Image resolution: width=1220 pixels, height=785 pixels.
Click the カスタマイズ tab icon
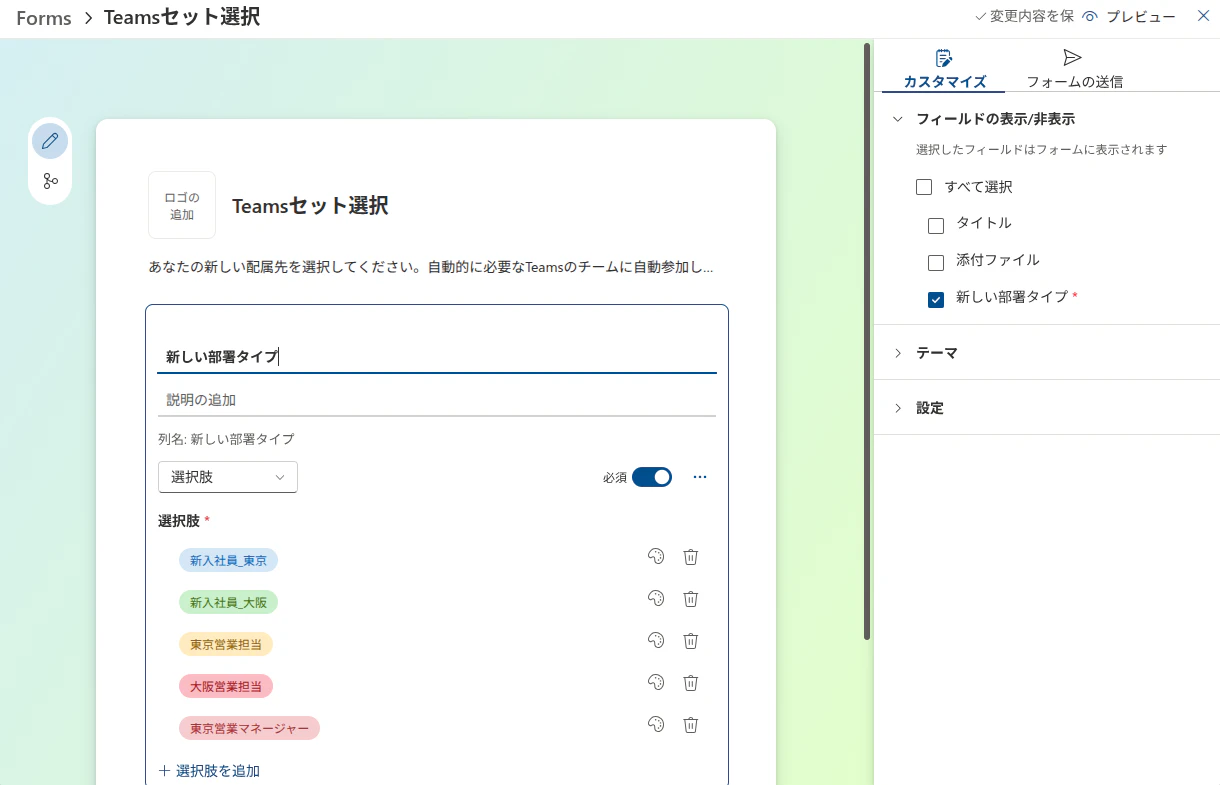pyautogui.click(x=944, y=58)
